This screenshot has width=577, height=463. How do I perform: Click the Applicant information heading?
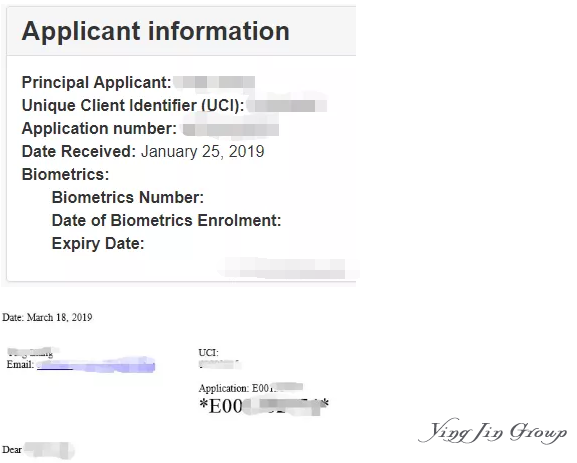pyautogui.click(x=155, y=31)
